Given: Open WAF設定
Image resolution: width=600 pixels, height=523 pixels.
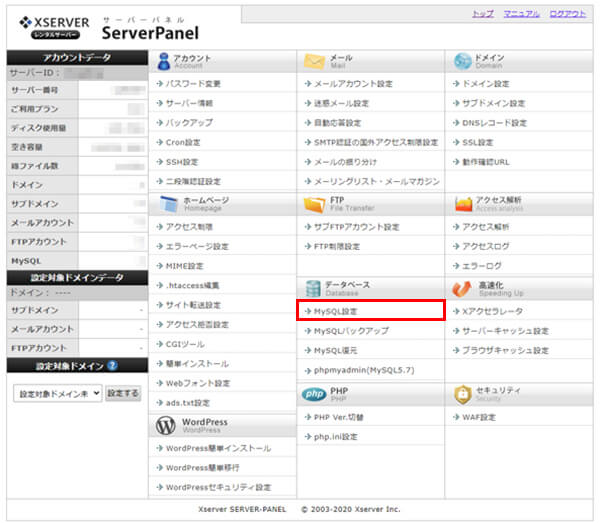Looking at the screenshot, I should (479, 417).
